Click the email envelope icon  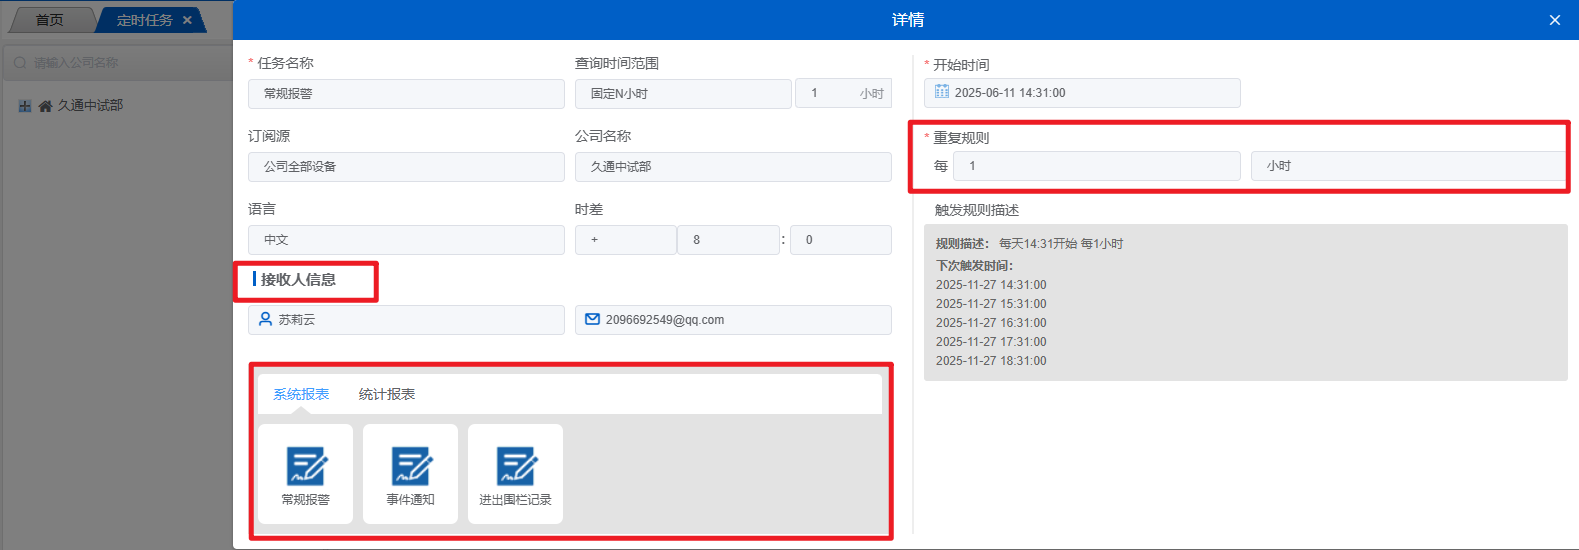tap(592, 319)
